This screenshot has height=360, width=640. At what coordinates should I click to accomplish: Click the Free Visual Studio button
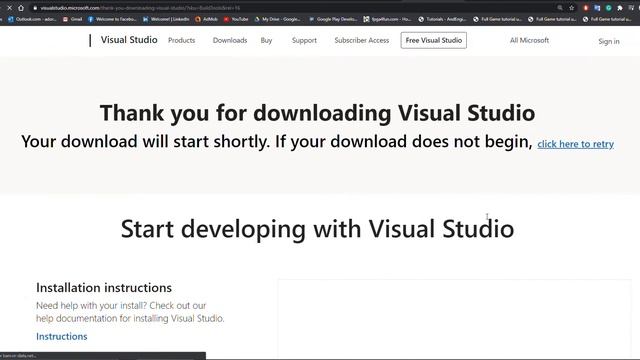coord(433,40)
